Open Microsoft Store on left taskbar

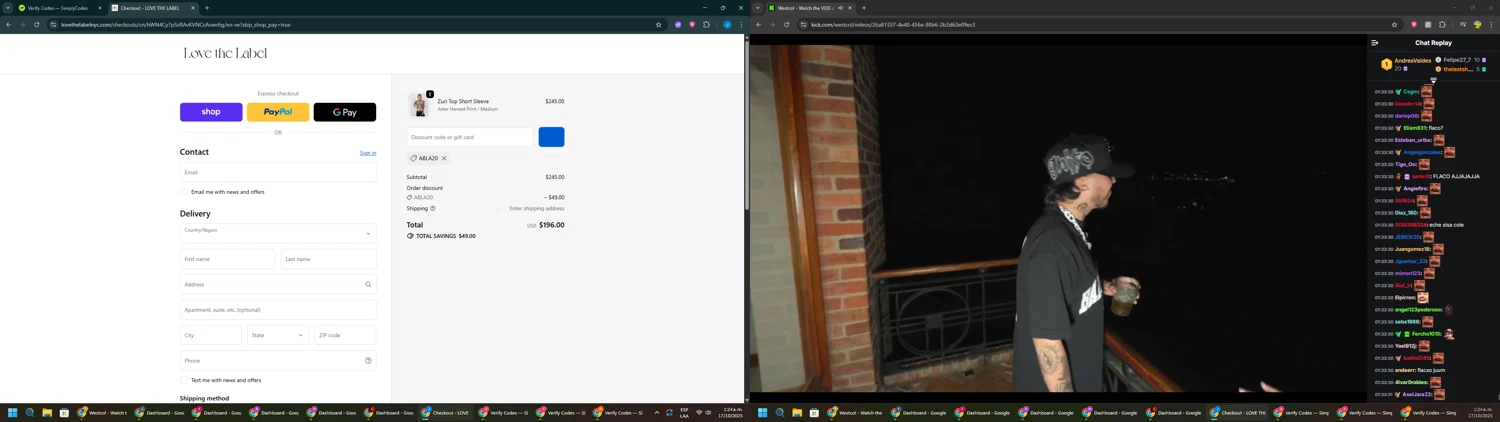coord(64,412)
